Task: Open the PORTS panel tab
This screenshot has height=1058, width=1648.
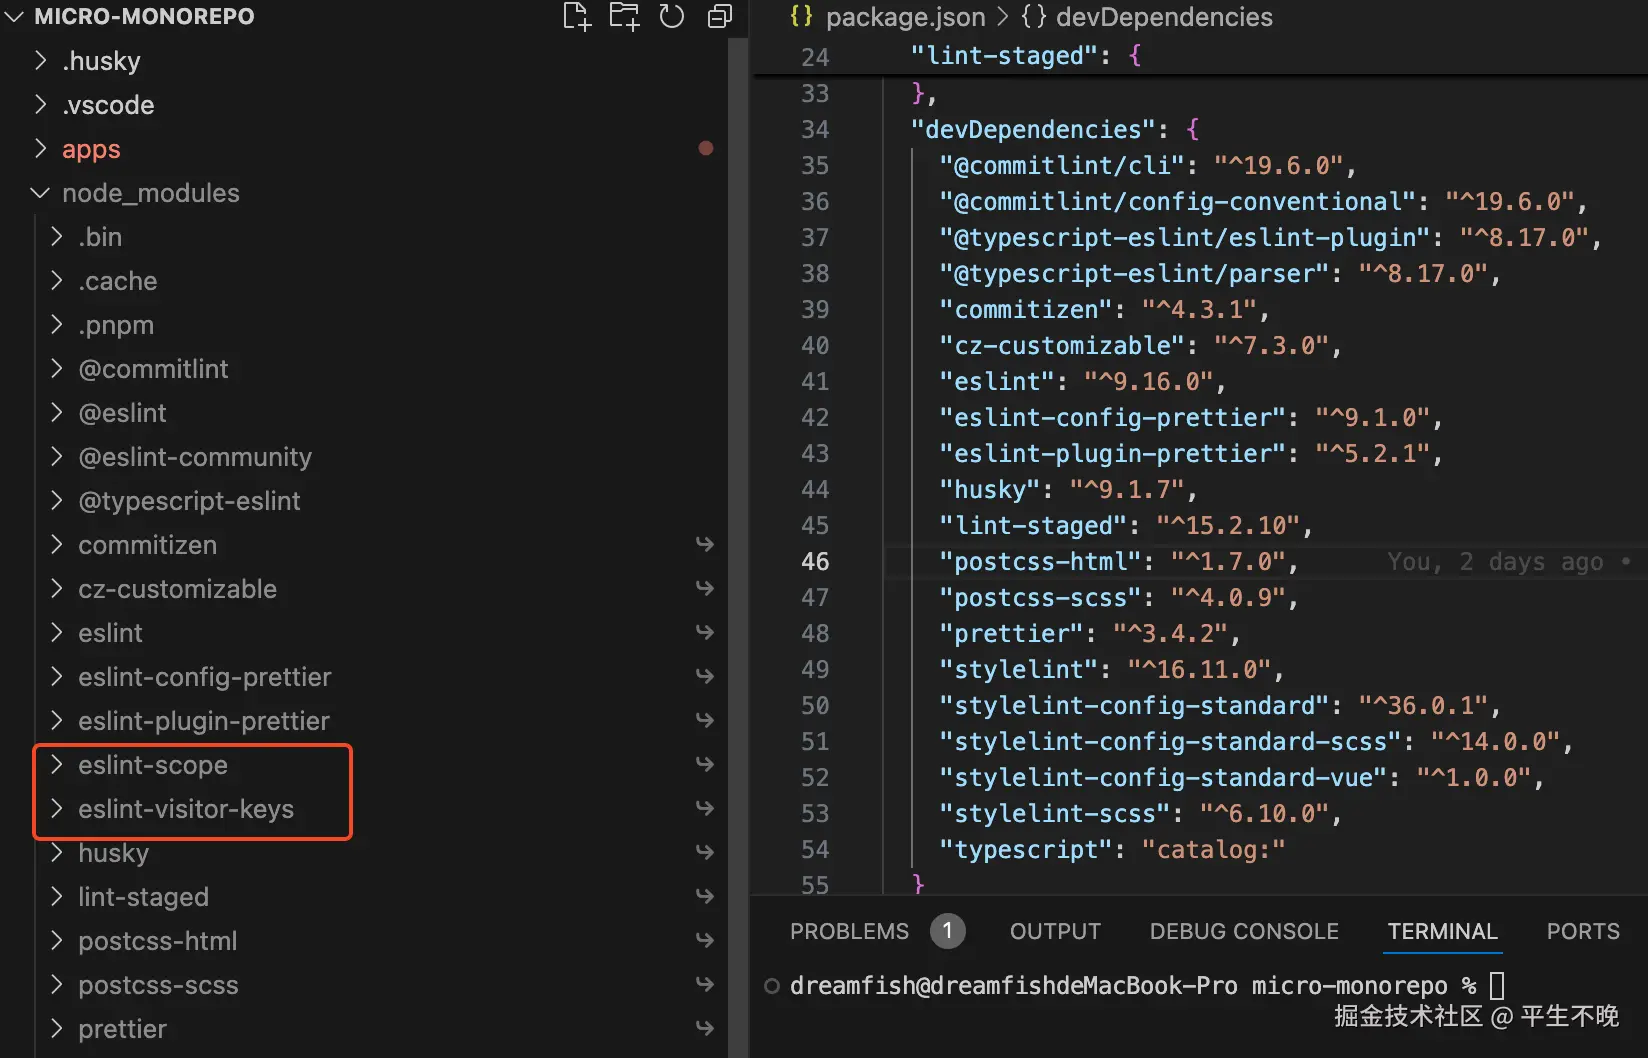Action: tap(1583, 931)
